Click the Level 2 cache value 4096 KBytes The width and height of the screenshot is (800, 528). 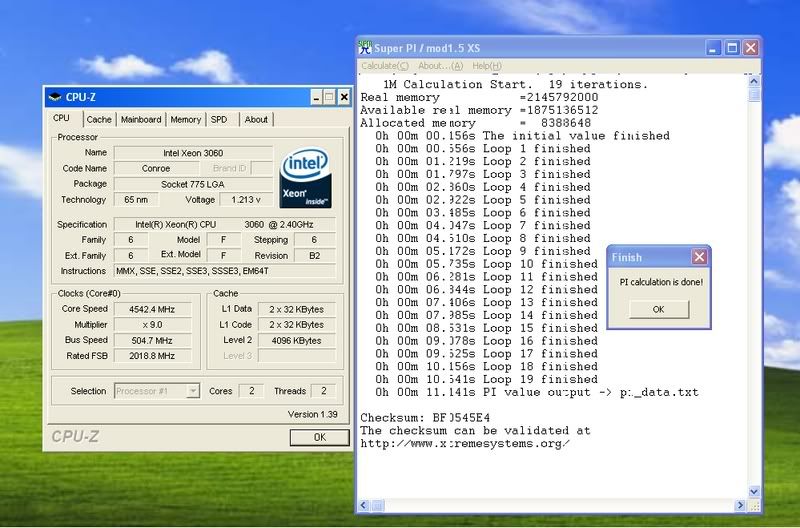click(296, 340)
